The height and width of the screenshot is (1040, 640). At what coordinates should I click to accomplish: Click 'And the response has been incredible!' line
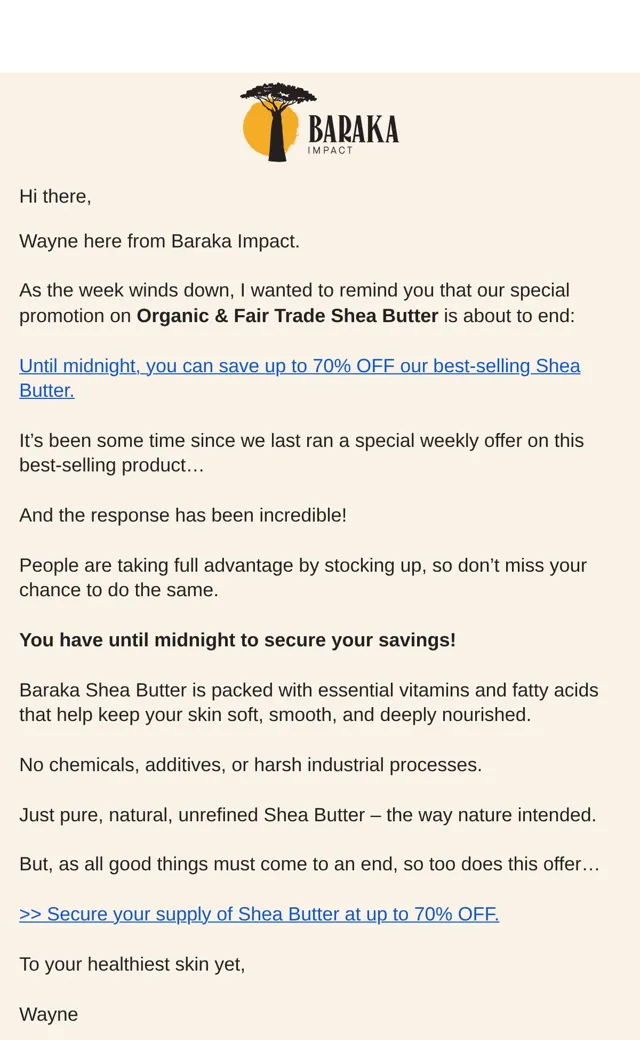(x=183, y=515)
